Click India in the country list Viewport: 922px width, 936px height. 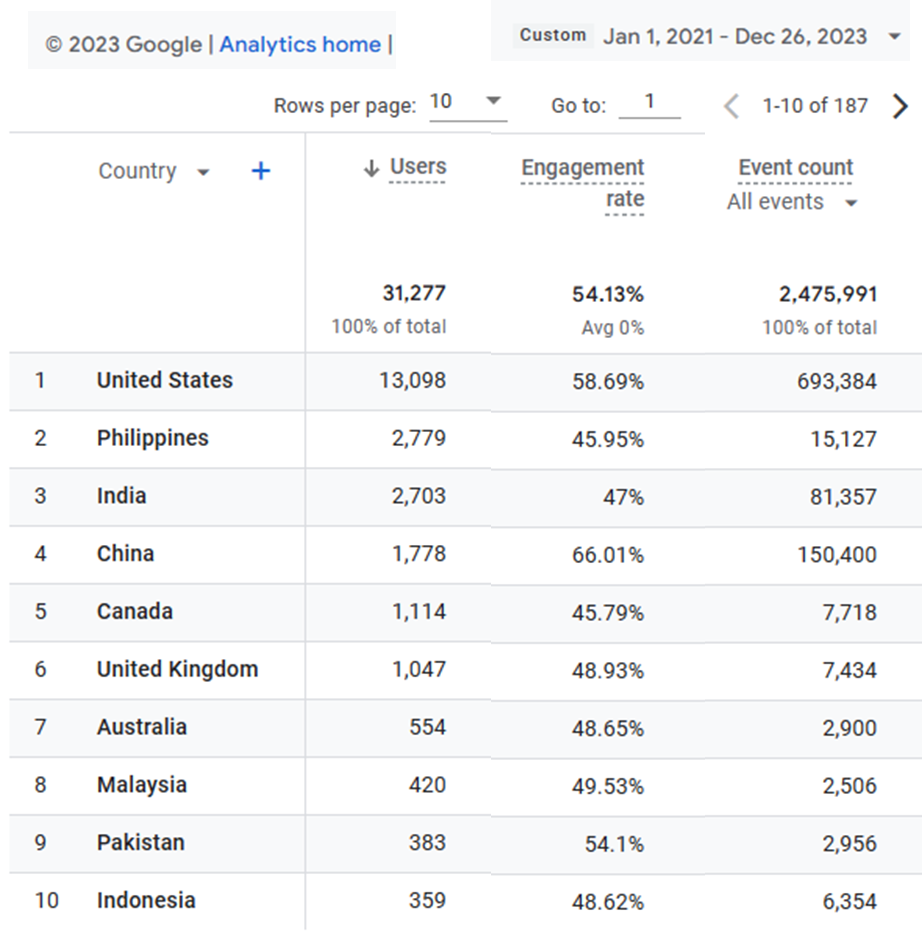(121, 496)
